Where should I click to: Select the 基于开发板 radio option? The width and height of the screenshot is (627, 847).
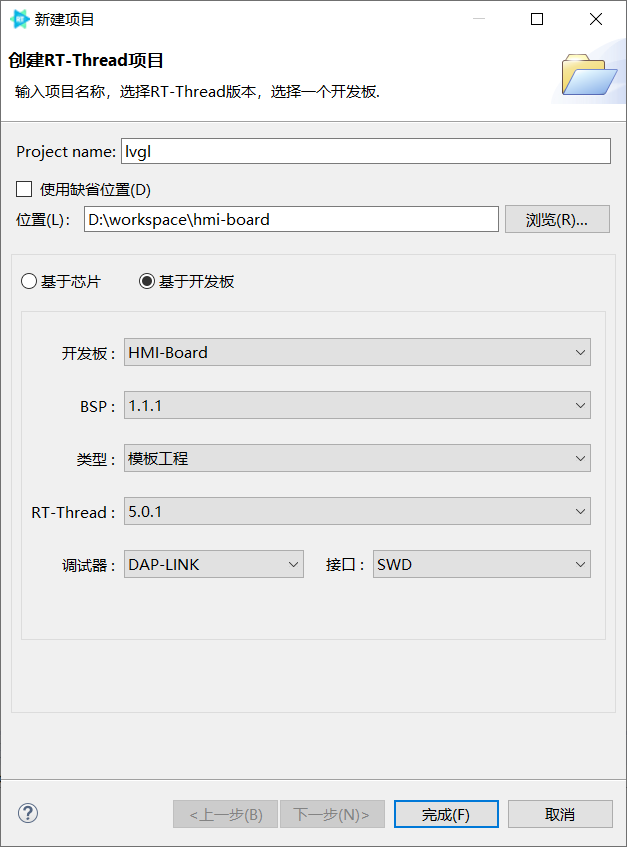point(147,282)
